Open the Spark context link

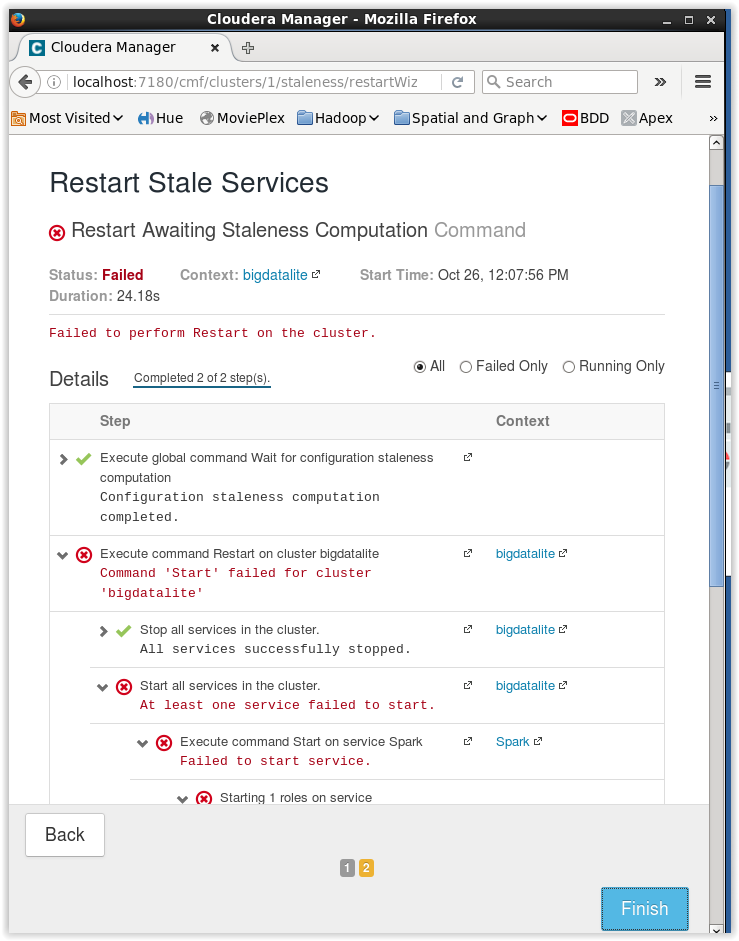click(513, 742)
